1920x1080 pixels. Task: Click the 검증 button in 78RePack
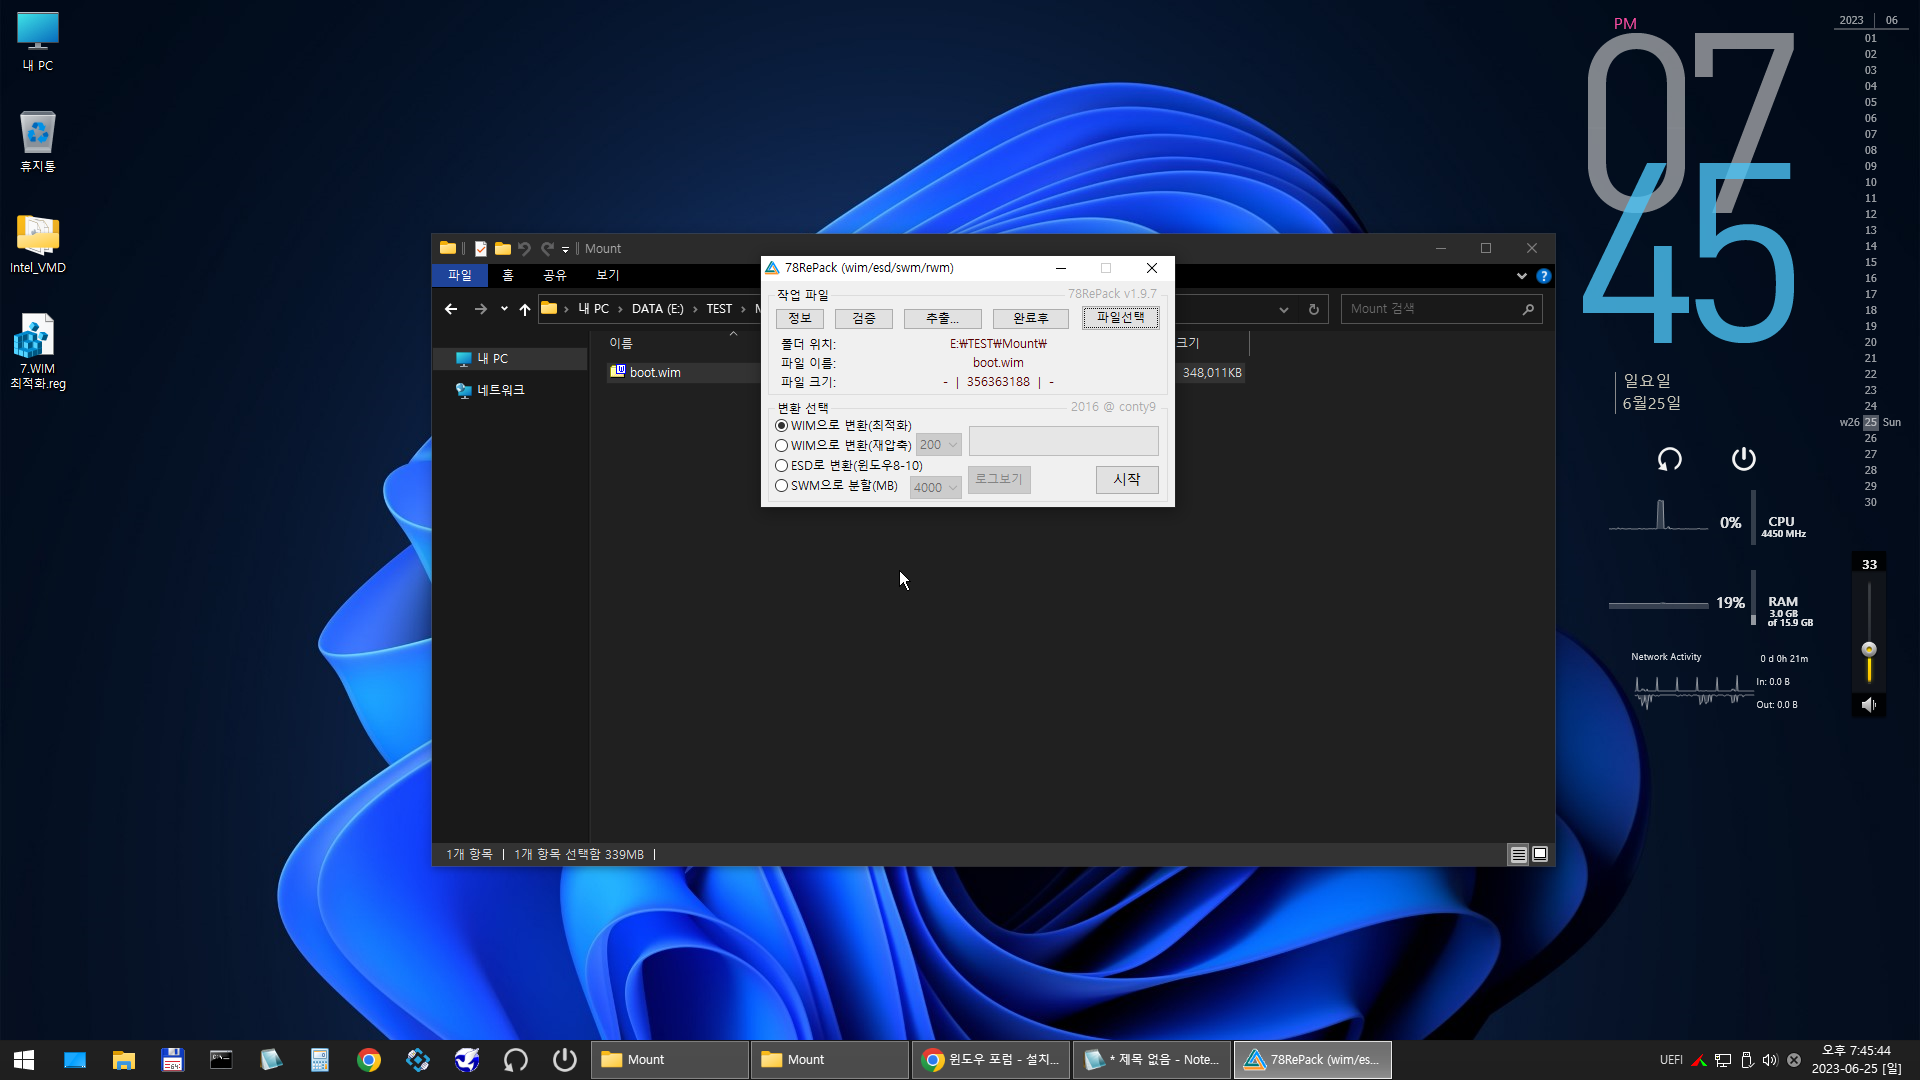pyautogui.click(x=864, y=318)
